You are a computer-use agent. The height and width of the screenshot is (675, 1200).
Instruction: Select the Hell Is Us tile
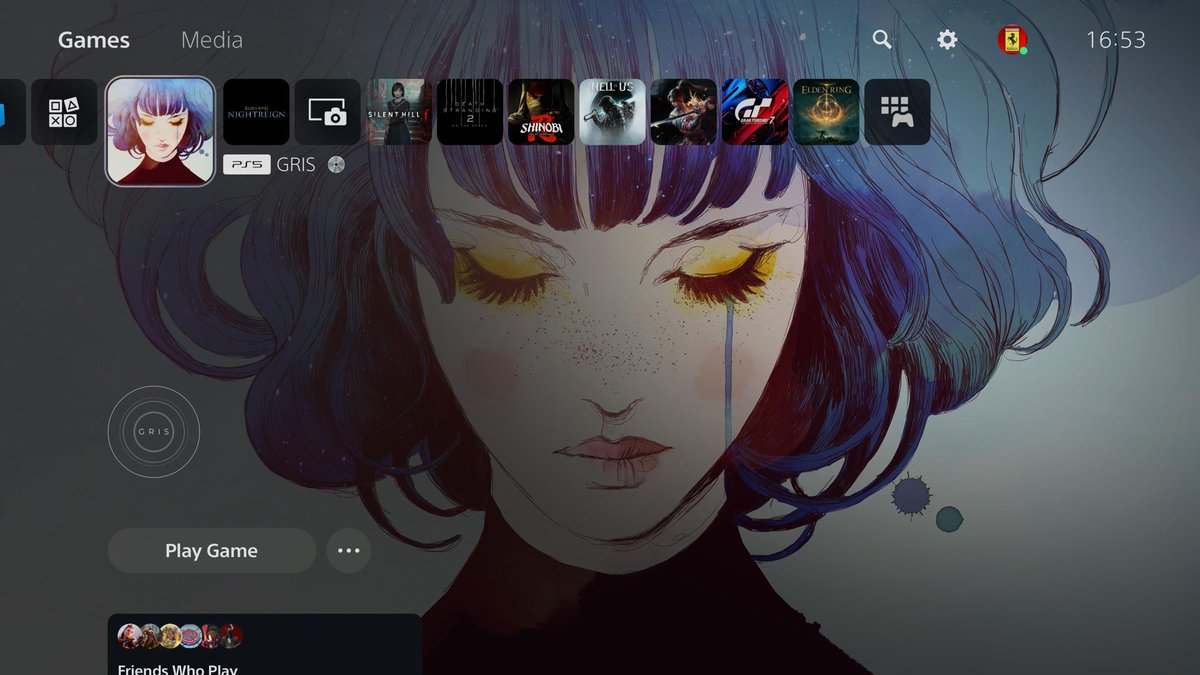(612, 112)
